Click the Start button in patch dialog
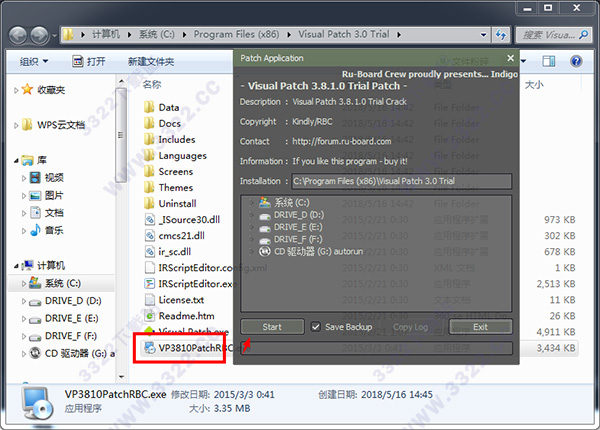This screenshot has width=600, height=430. click(x=272, y=327)
